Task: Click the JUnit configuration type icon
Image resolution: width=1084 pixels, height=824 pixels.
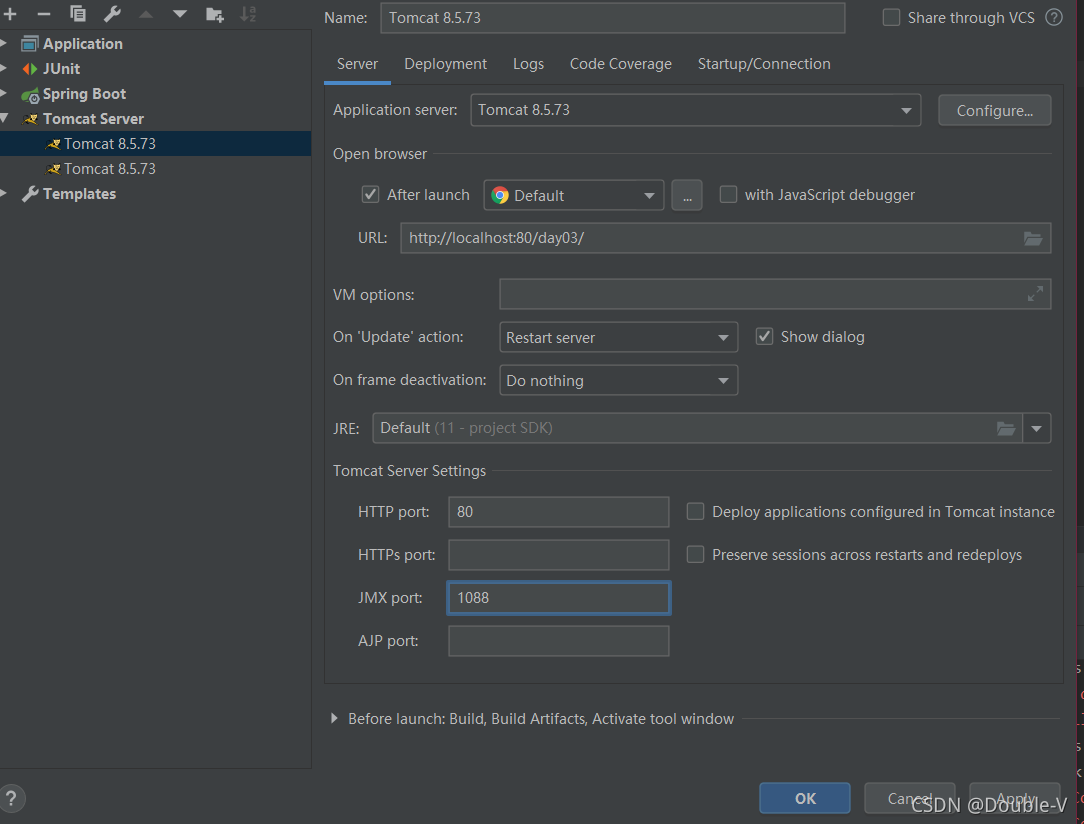Action: click(x=30, y=69)
